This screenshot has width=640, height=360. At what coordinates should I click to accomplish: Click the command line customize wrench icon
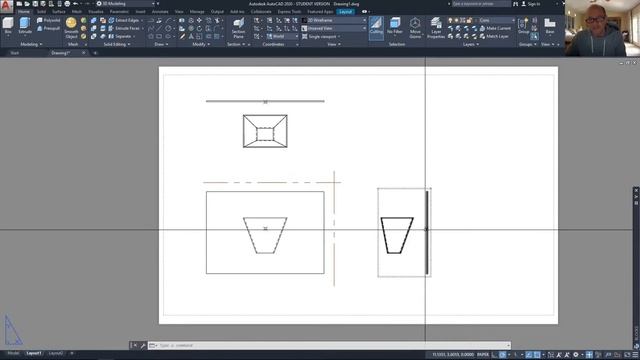pos(143,345)
